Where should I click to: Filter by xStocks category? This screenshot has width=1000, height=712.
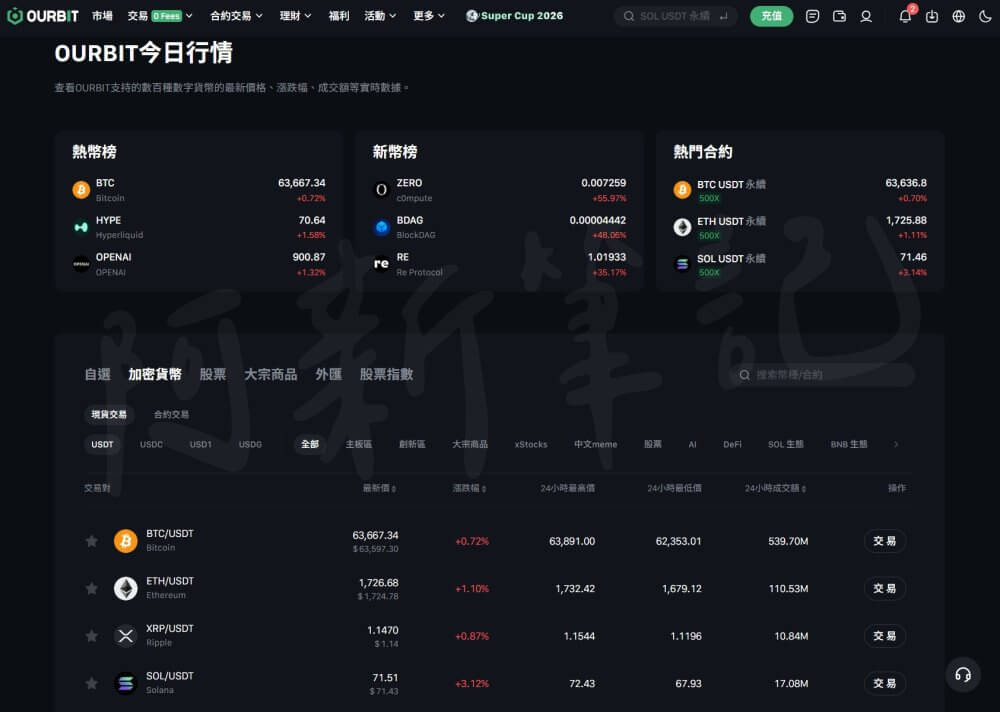click(x=531, y=445)
